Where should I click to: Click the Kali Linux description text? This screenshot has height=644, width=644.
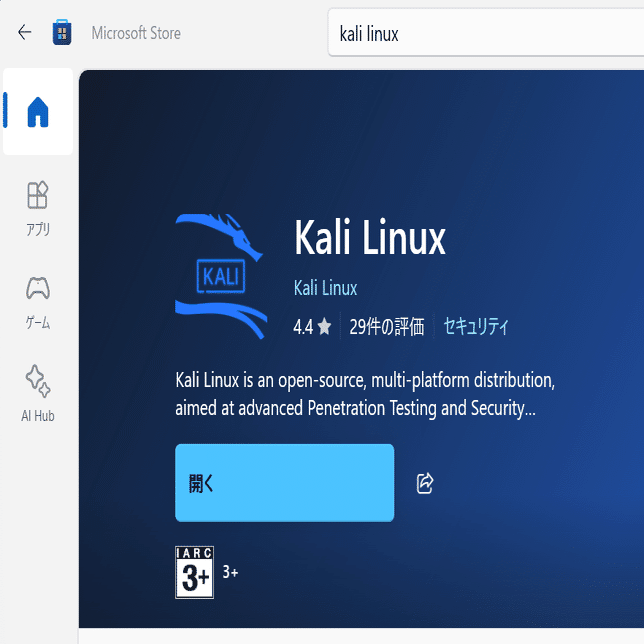click(x=365, y=394)
